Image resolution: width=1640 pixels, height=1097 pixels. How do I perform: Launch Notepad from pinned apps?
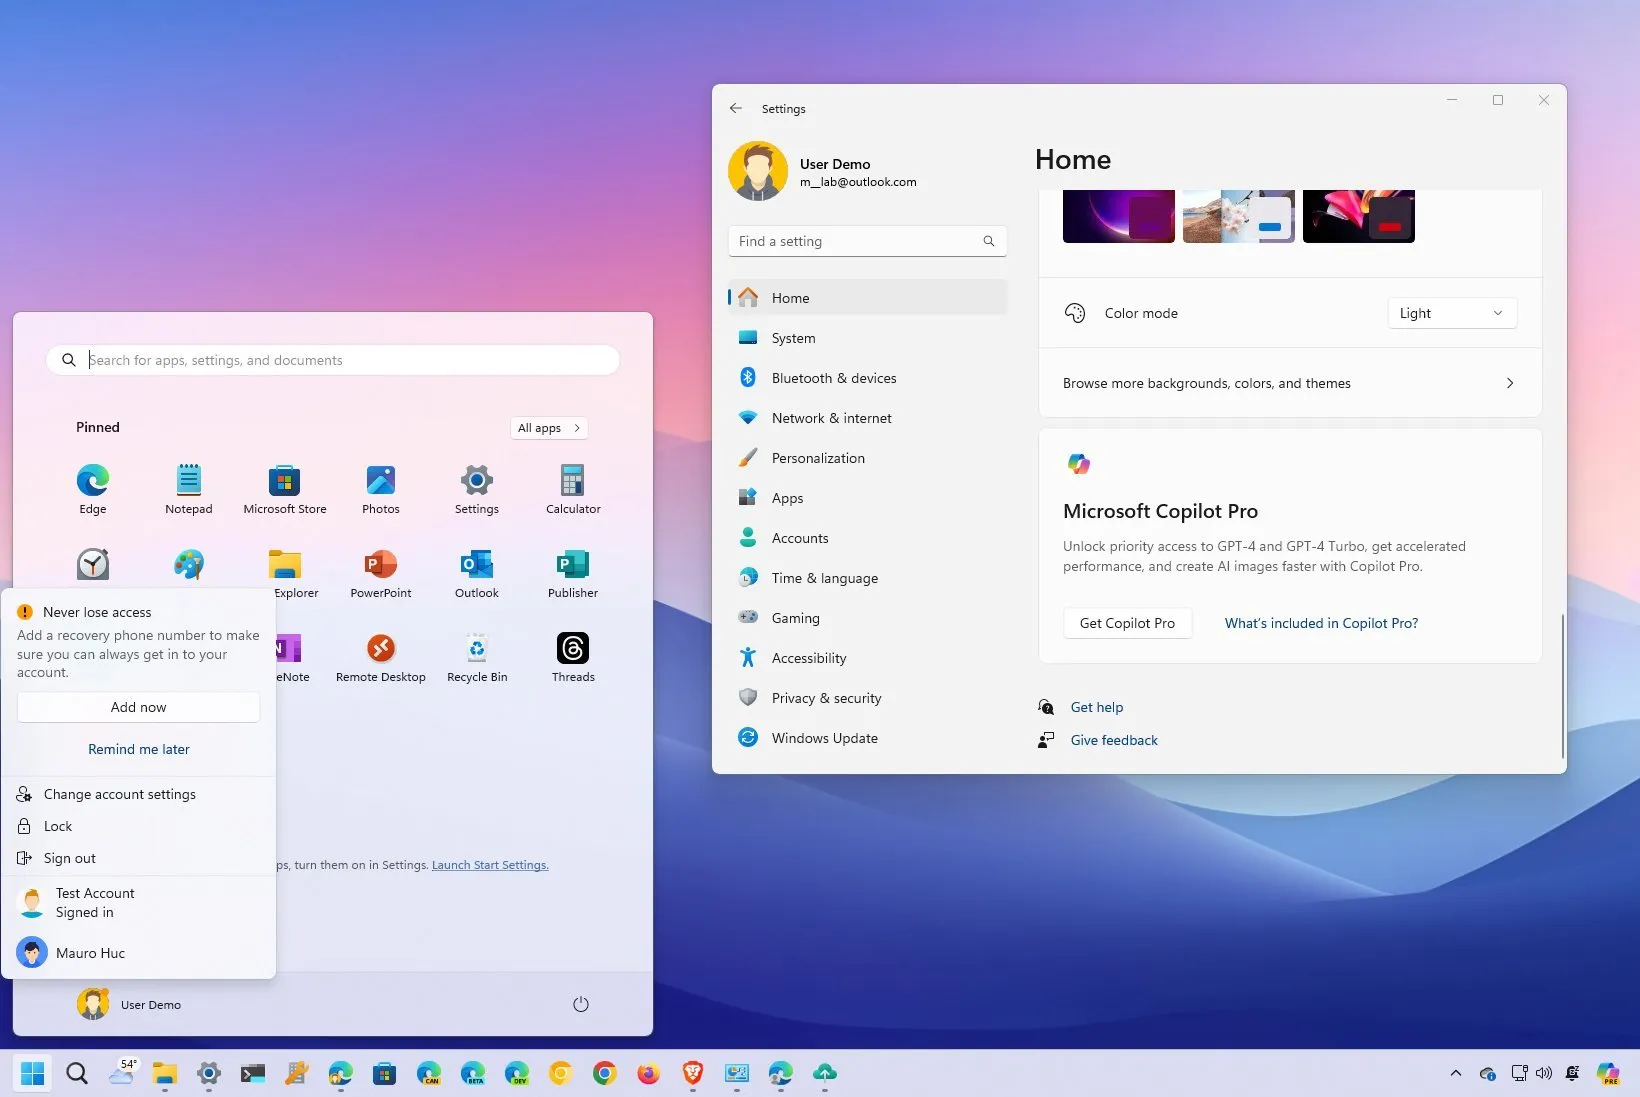point(189,489)
